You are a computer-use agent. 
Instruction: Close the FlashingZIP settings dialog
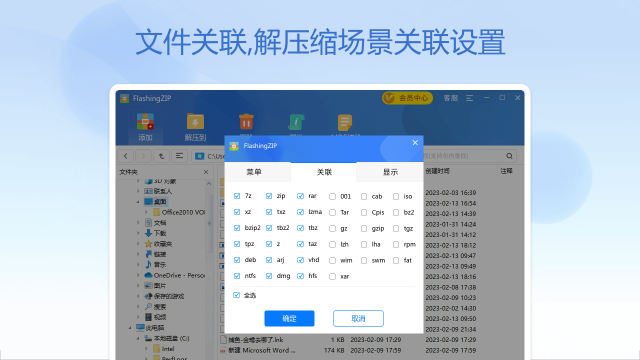[x=415, y=142]
